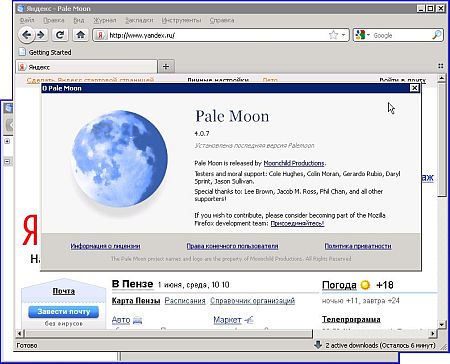Open the Авто link

click(121, 320)
